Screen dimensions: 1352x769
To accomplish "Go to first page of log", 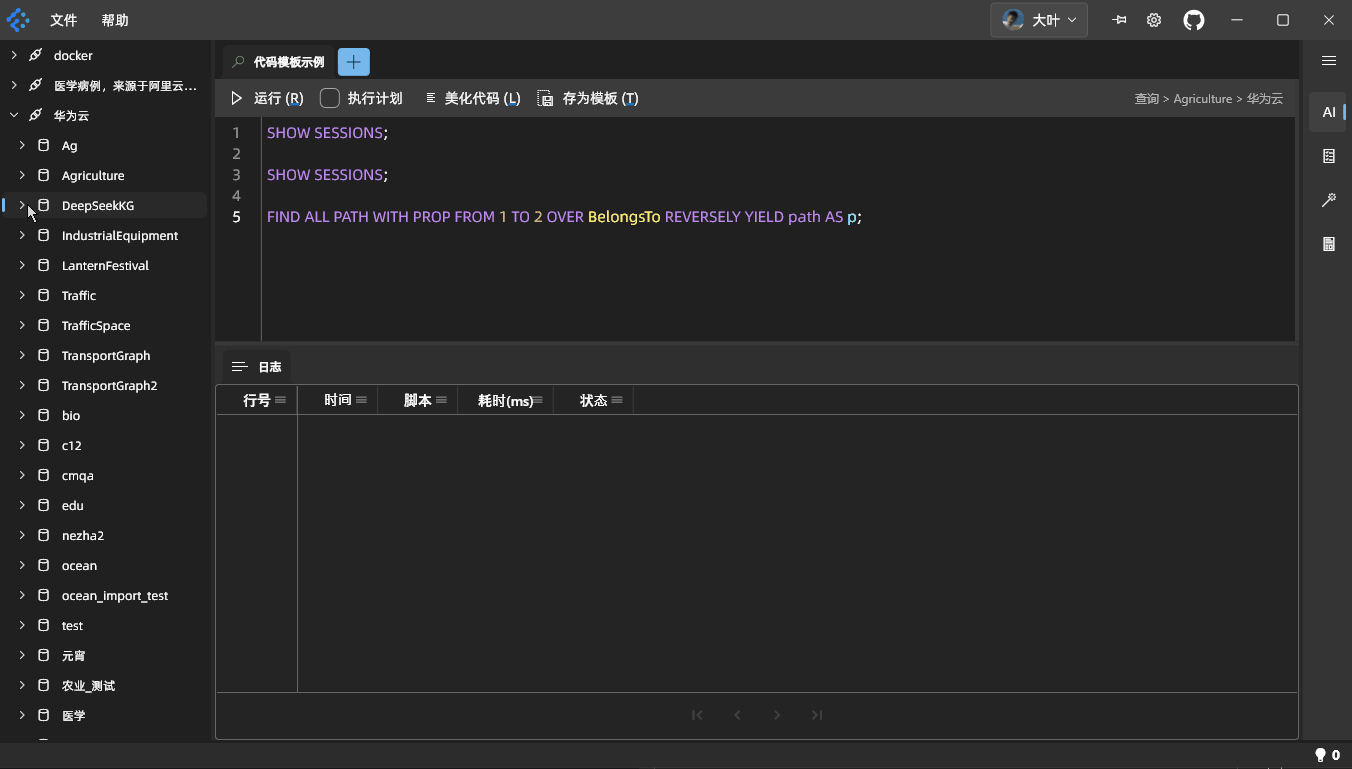I will tap(697, 715).
